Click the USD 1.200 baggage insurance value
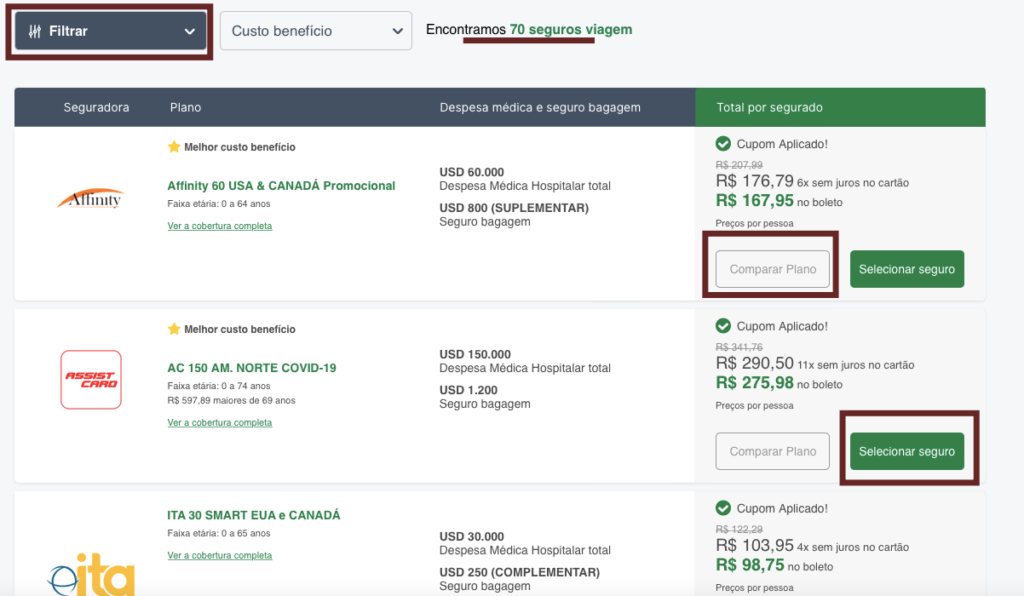Screen dimensions: 1024x596 [468, 390]
